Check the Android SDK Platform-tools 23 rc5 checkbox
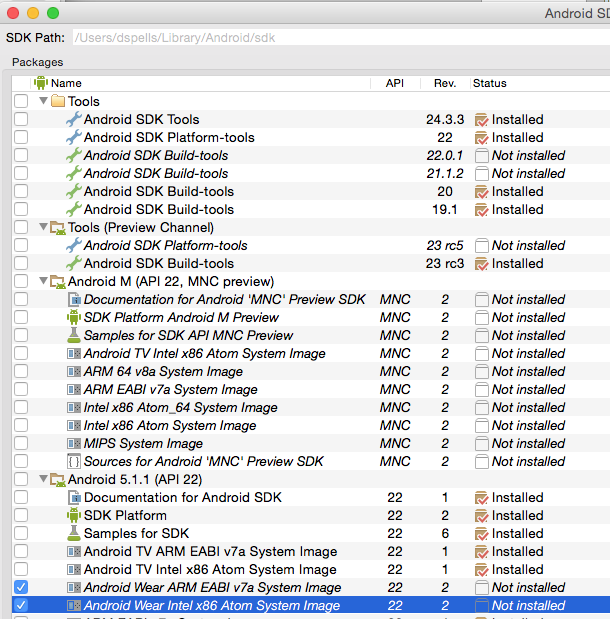Image resolution: width=610 pixels, height=619 pixels. pyautogui.click(x=21, y=245)
